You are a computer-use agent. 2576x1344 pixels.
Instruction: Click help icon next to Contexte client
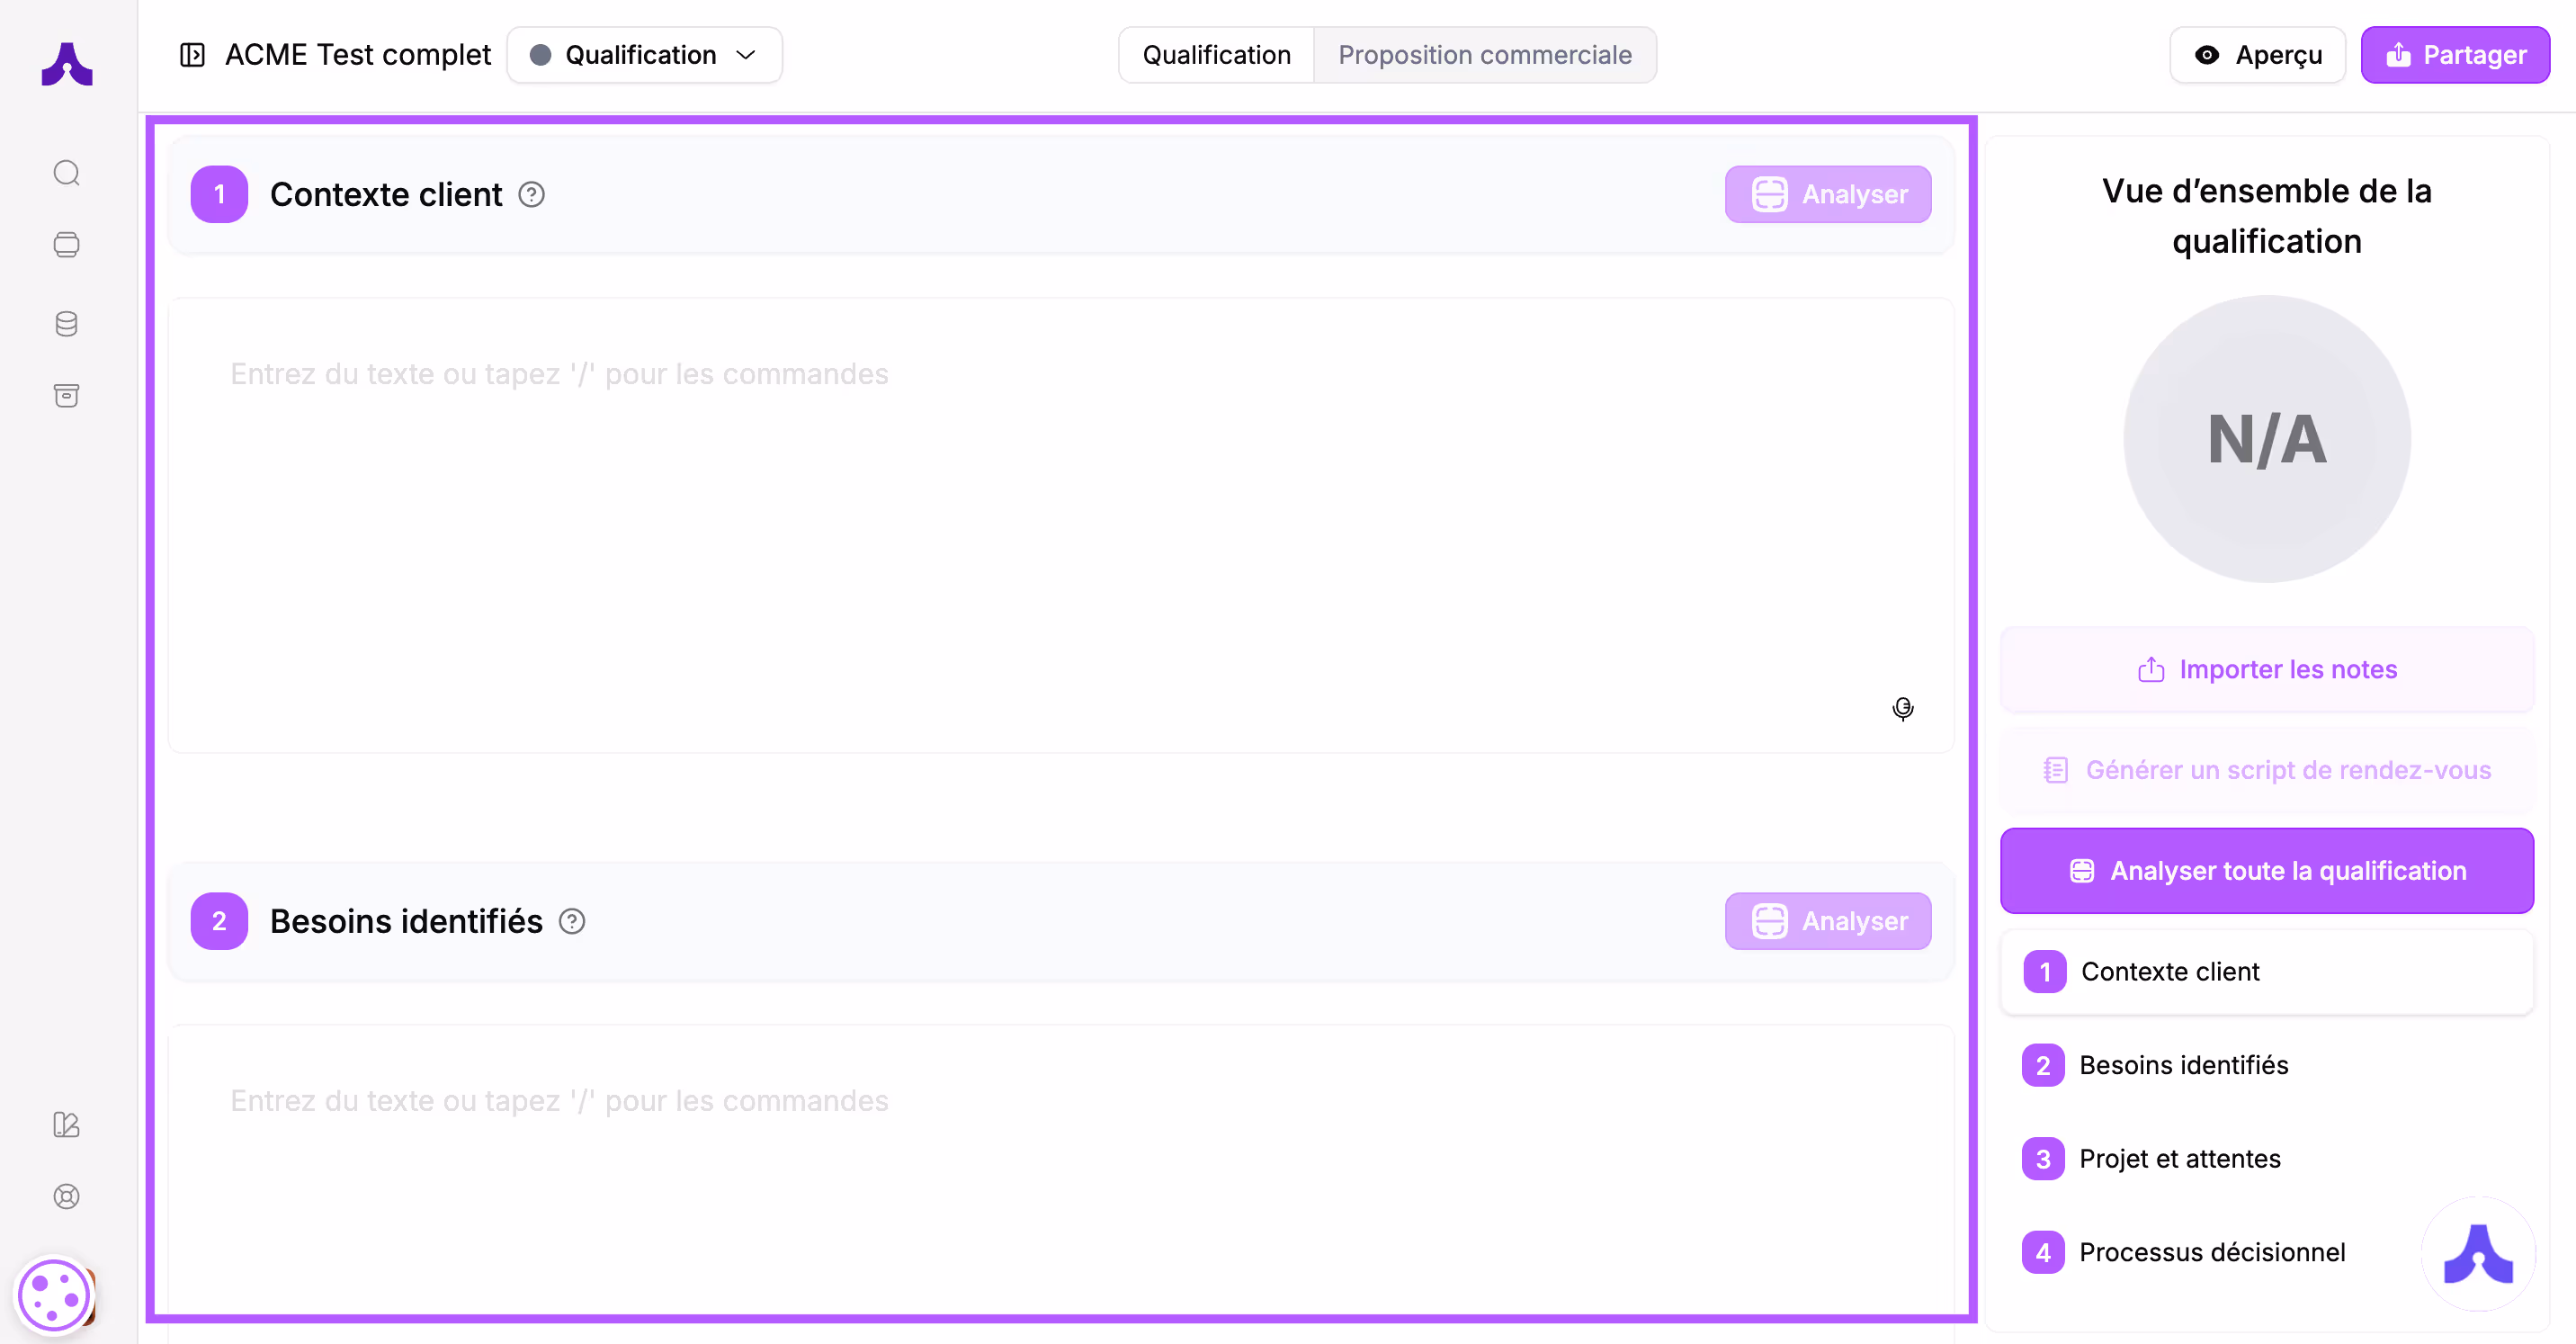click(531, 194)
